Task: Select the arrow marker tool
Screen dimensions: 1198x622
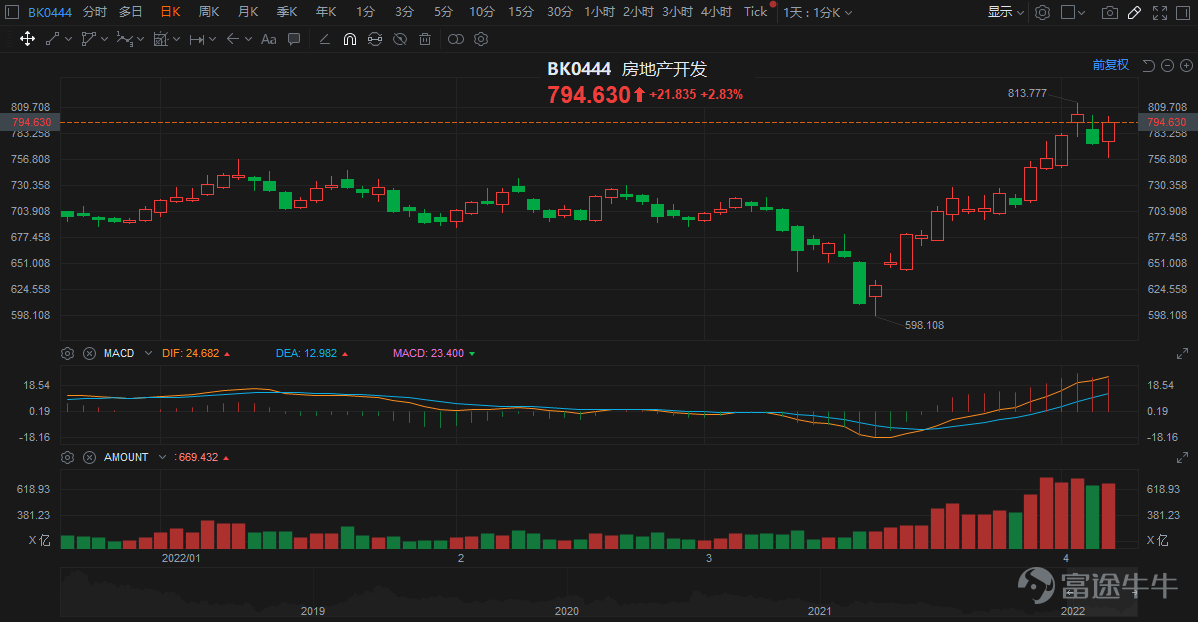Action: tap(233, 39)
